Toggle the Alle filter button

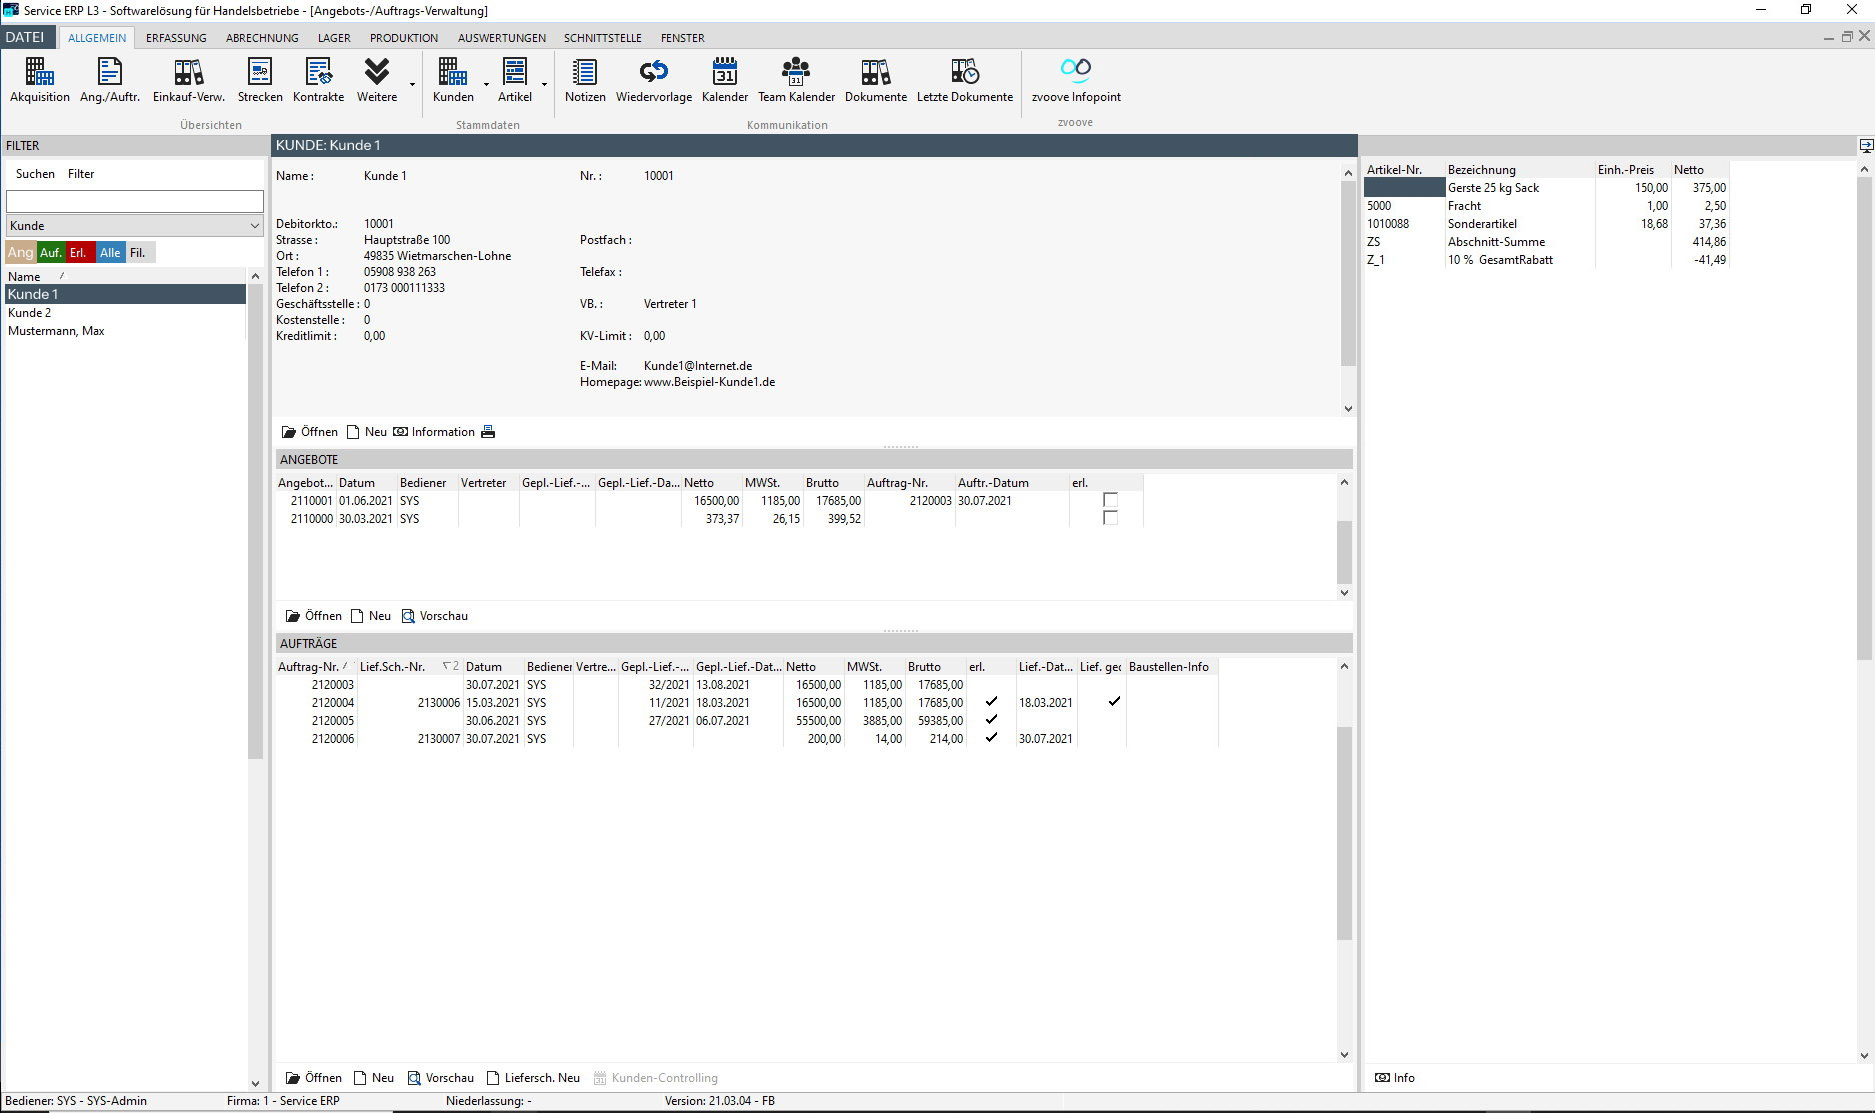[110, 253]
